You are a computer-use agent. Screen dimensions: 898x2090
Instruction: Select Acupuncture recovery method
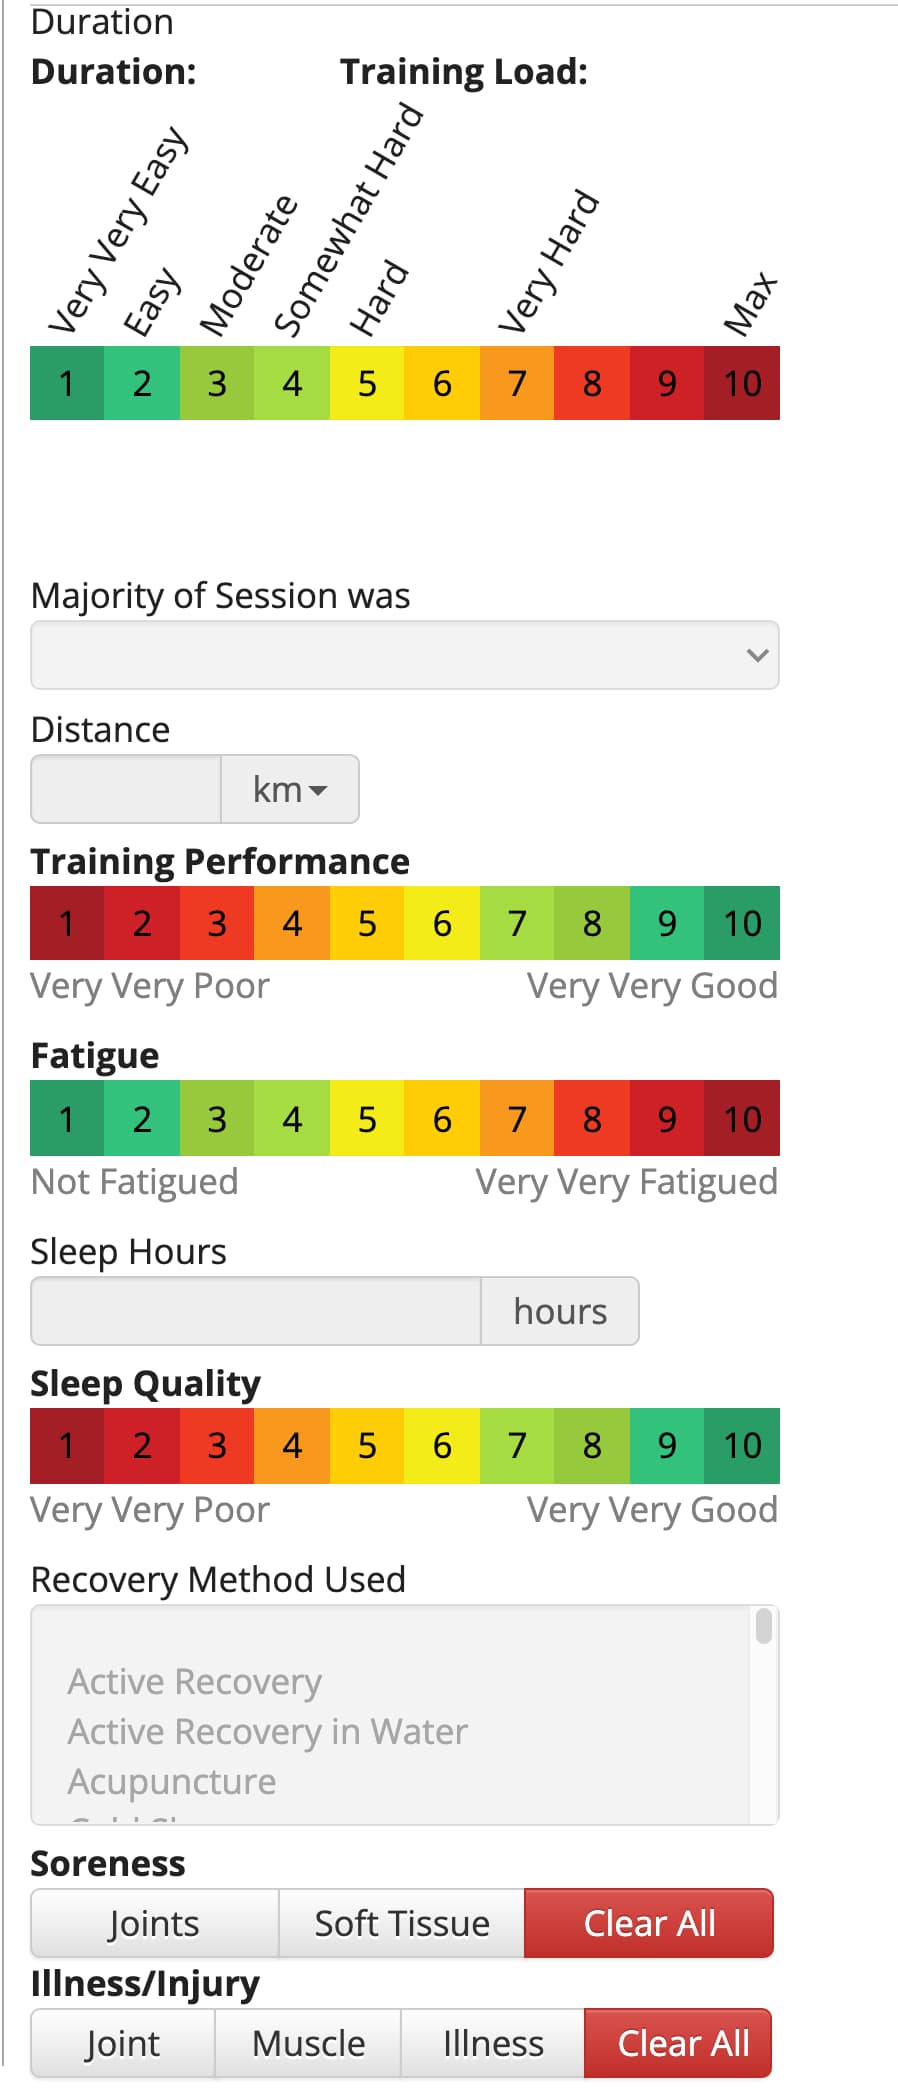point(172,1781)
